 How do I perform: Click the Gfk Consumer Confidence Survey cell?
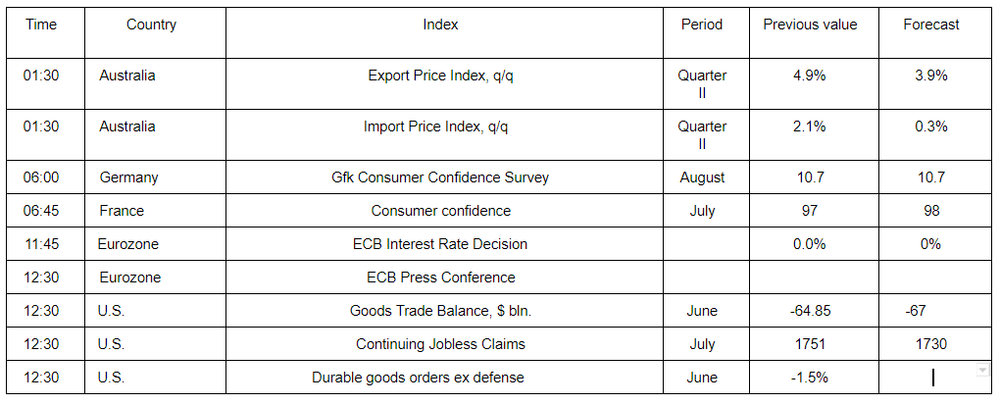pos(444,177)
